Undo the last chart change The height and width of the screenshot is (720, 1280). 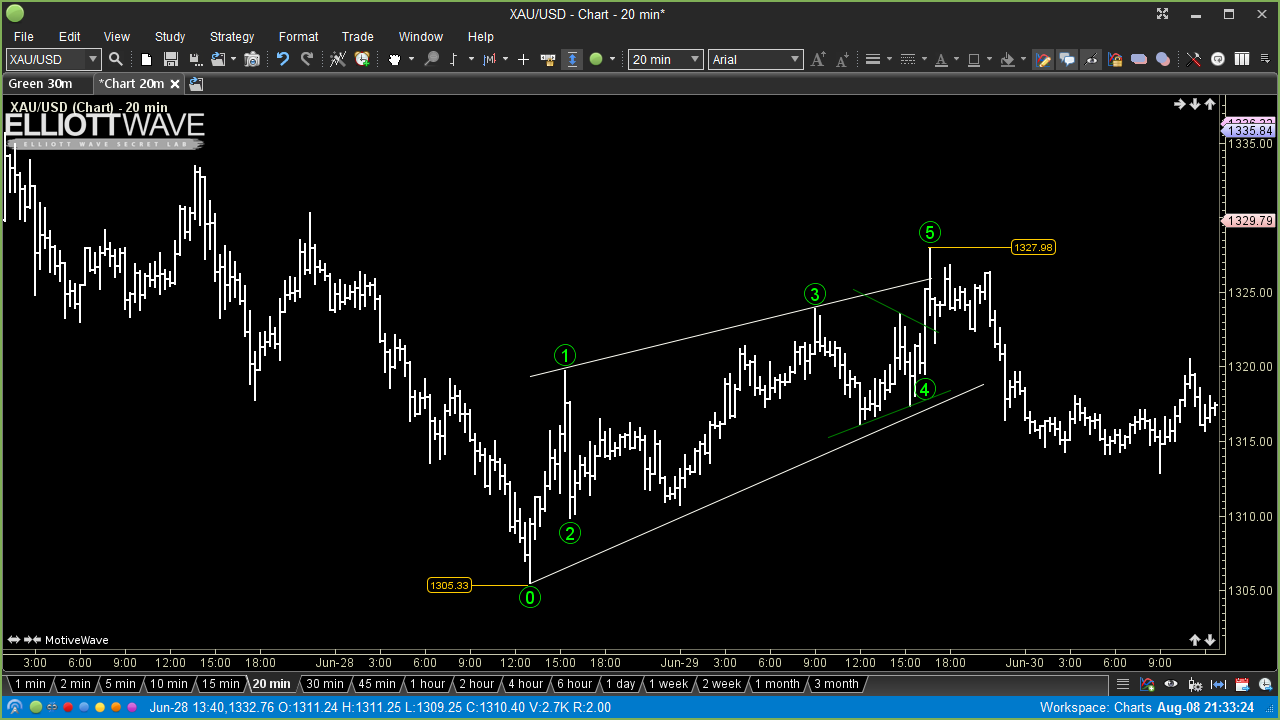[283, 59]
